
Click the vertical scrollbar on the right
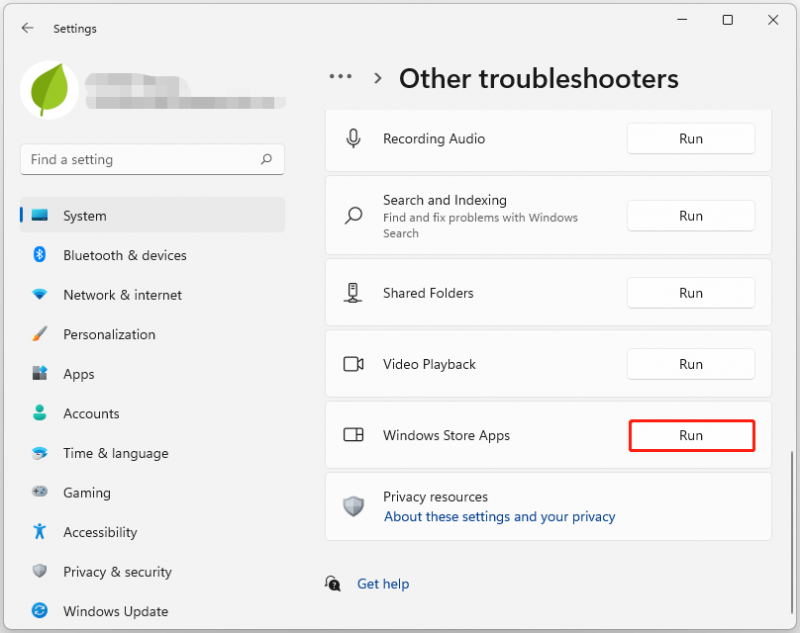[x=792, y=532]
